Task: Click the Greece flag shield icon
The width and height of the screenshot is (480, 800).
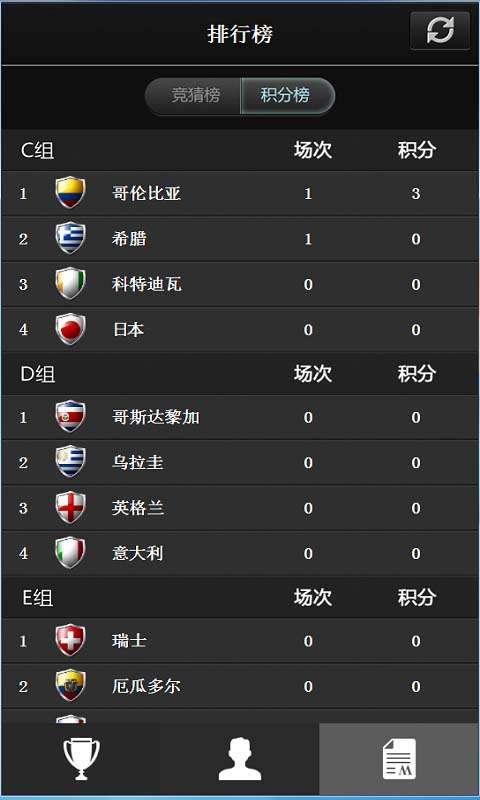Action: point(70,238)
